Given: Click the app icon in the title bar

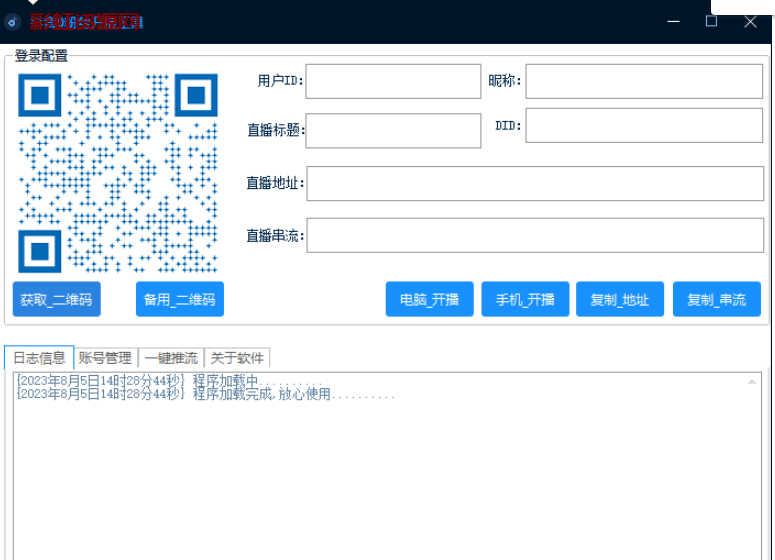Looking at the screenshot, I should [12, 21].
